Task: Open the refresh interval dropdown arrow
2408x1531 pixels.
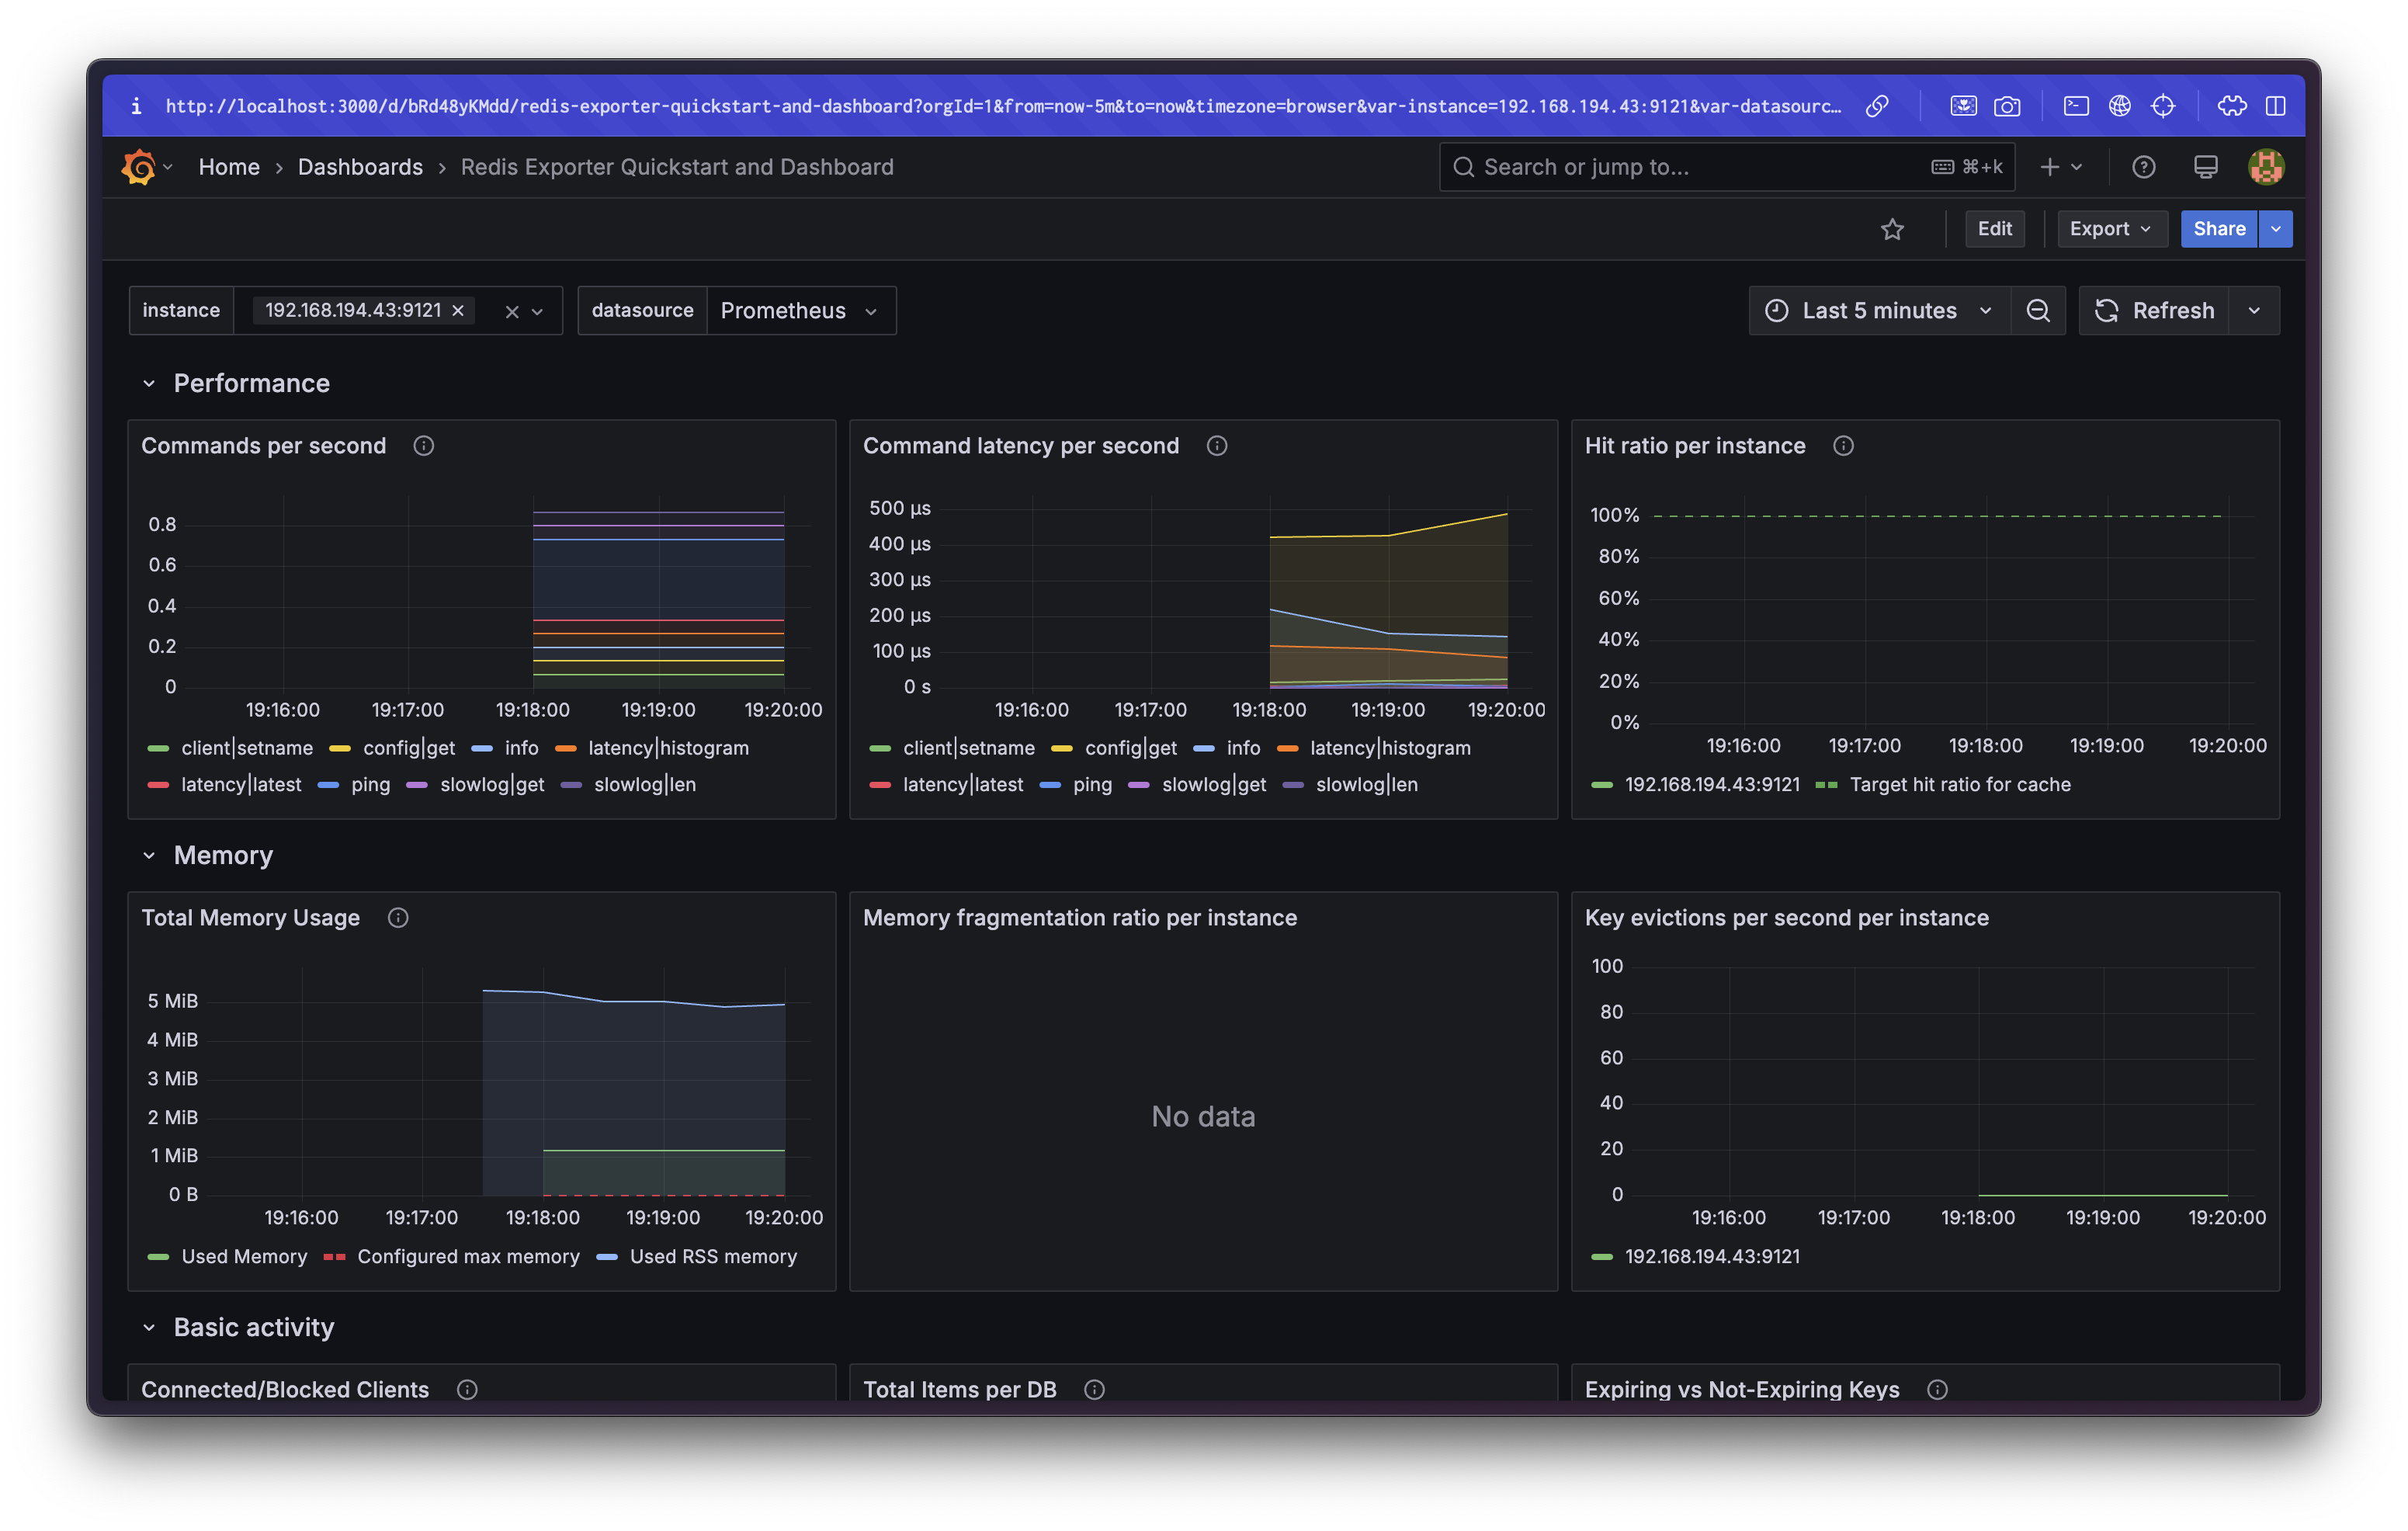Action: point(2254,311)
